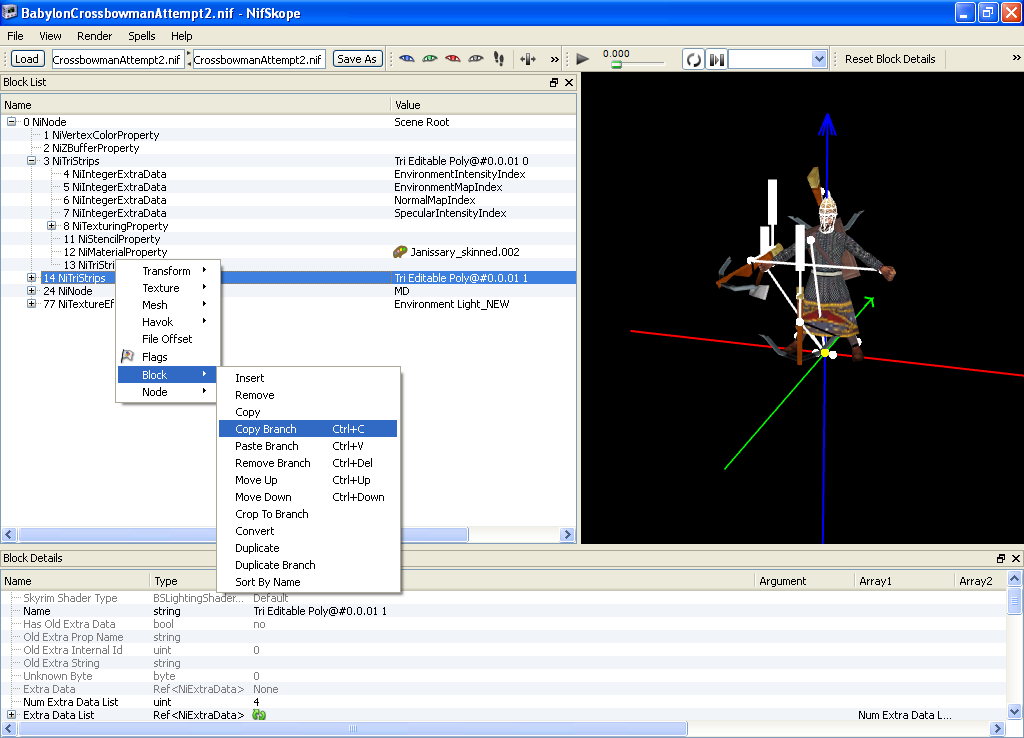Open the Havok submenu
Viewport: 1024px width, 738px height.
tap(168, 322)
